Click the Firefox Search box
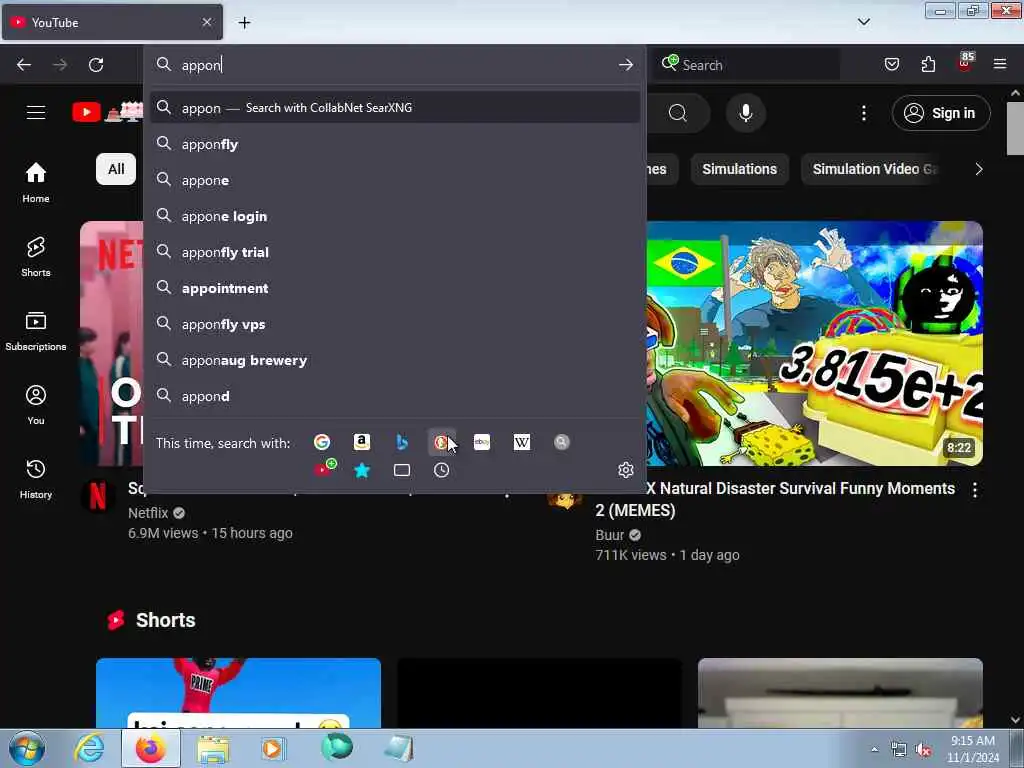Image resolution: width=1024 pixels, height=768 pixels. pos(746,65)
